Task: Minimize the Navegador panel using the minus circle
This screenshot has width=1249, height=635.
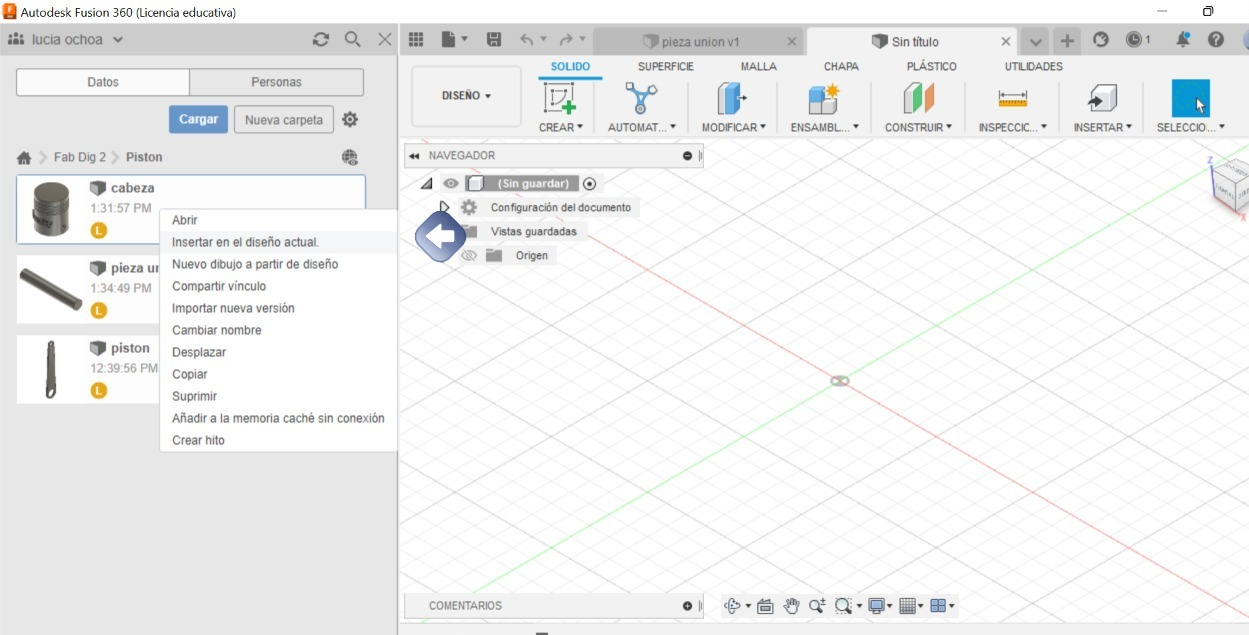Action: click(x=687, y=156)
